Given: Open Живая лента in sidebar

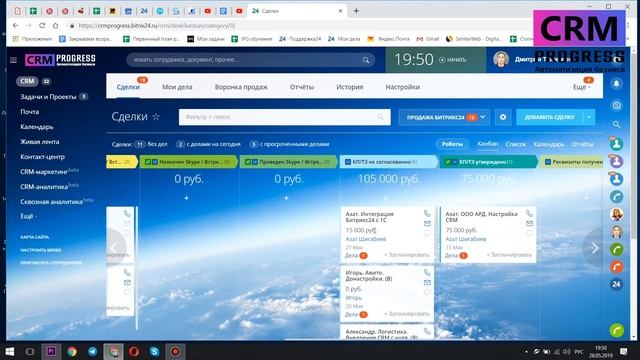Looking at the screenshot, I should pyautogui.click(x=40, y=142).
